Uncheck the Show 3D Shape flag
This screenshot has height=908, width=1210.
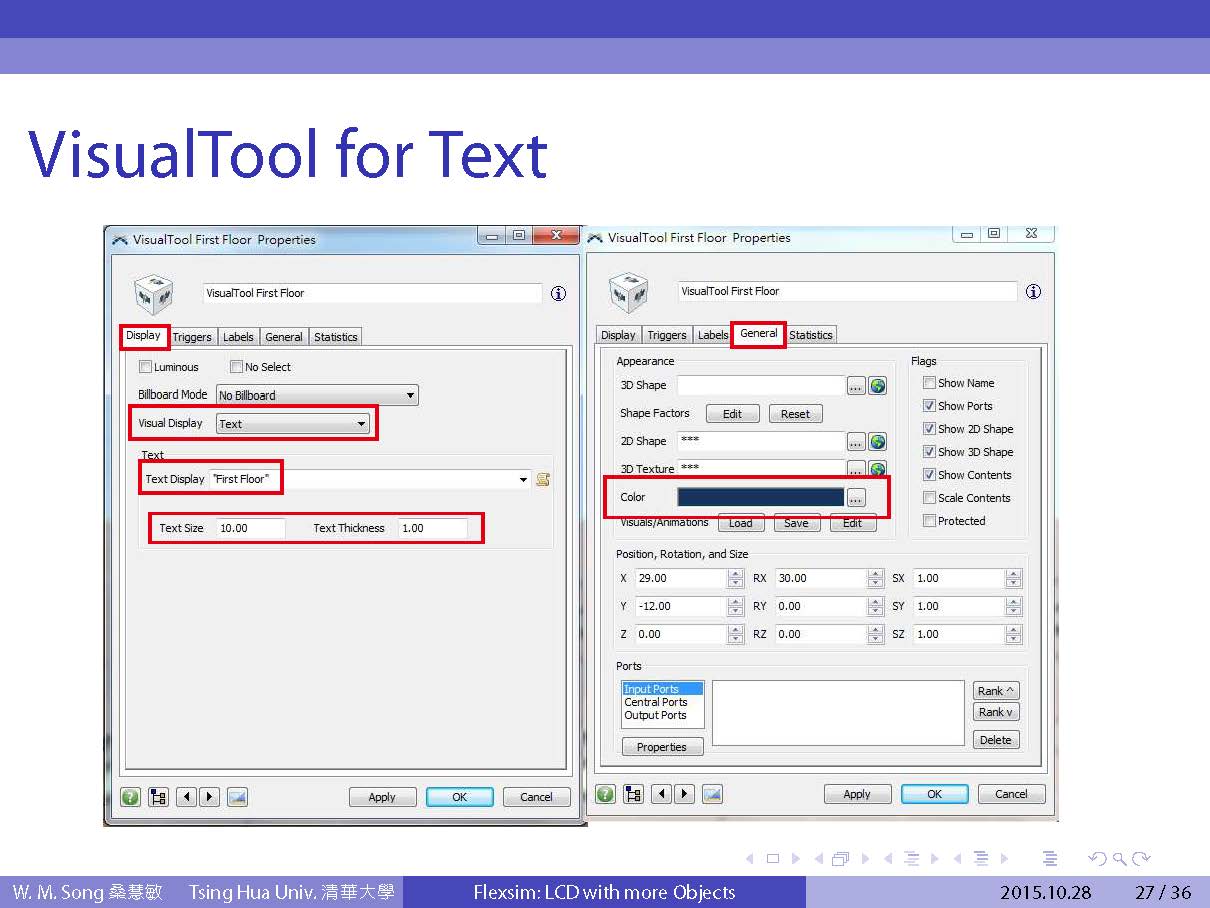click(x=929, y=452)
